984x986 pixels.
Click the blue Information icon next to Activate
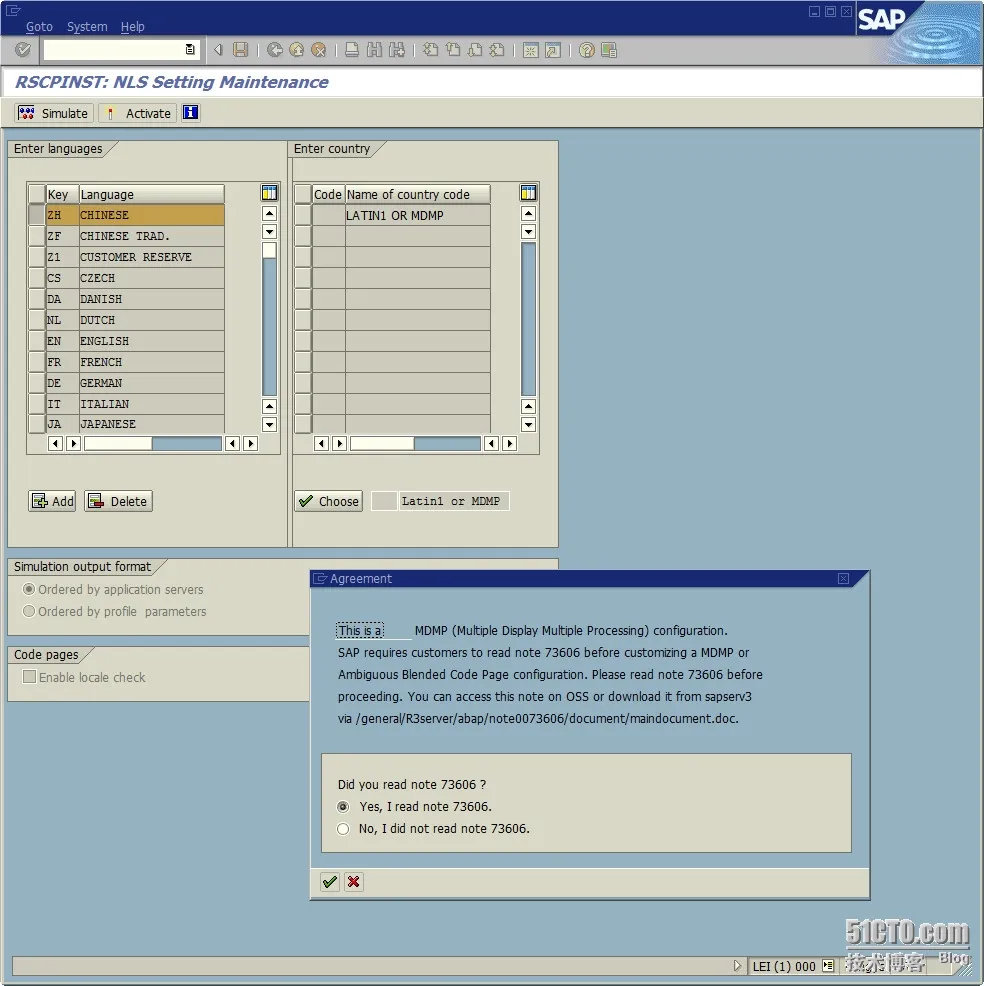coord(191,113)
